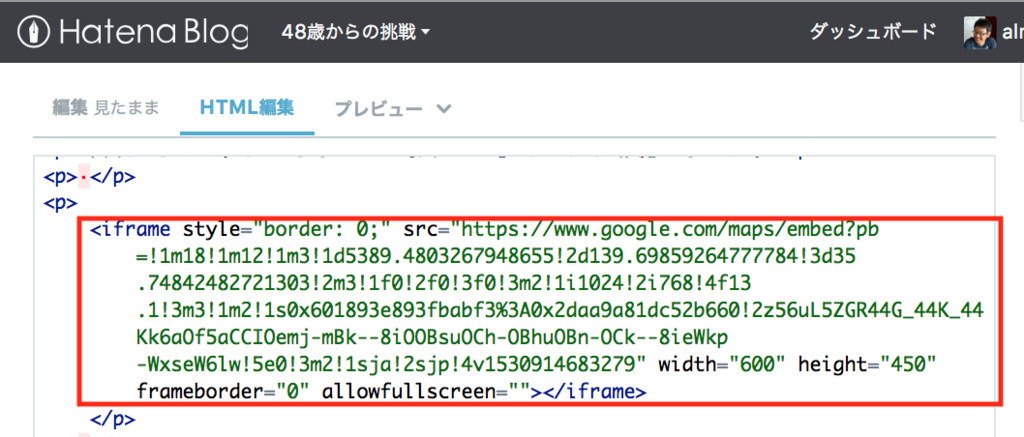
Task: Click the style="border: 0;" attribute
Action: pyautogui.click(x=286, y=229)
